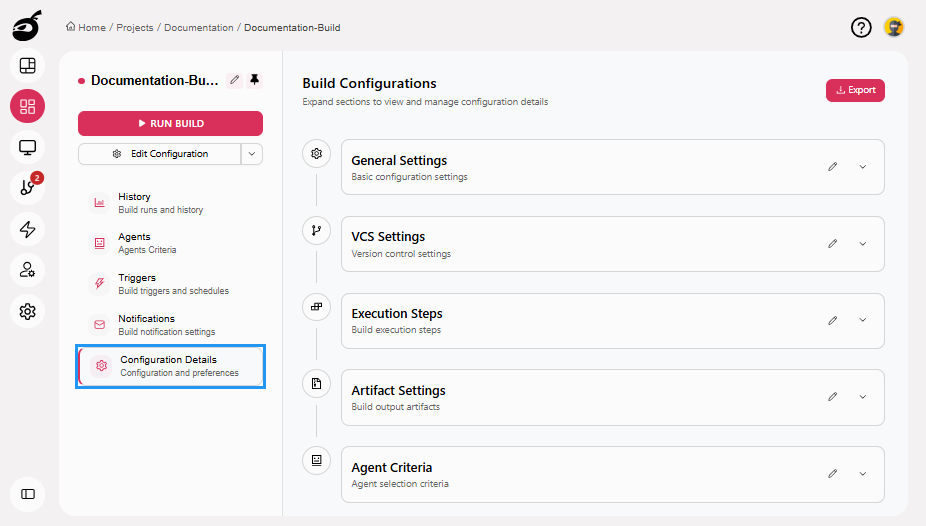Pin the Documentation-Build configuration
Viewport: 926px width, 526px height.
tap(255, 80)
